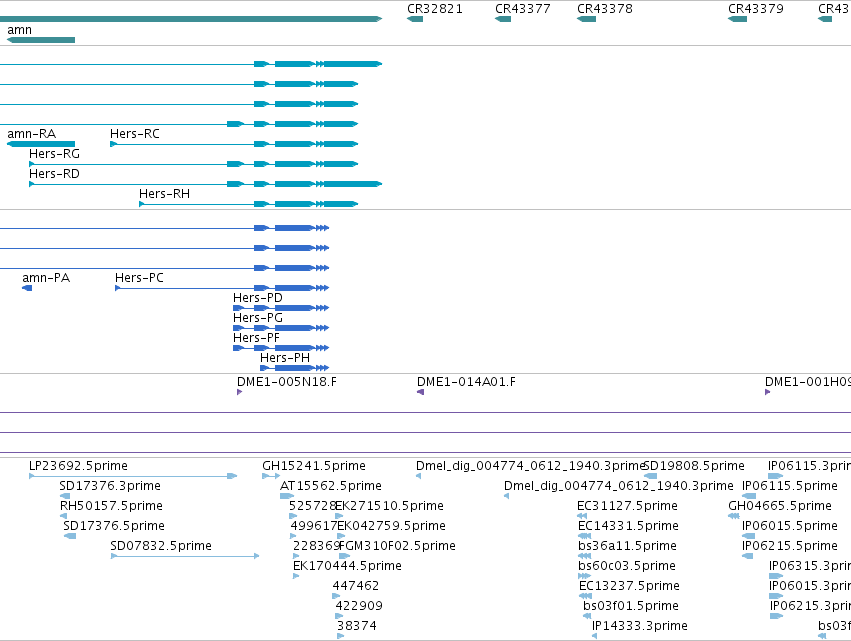Select the EC14331.5prime EST label

(628, 526)
